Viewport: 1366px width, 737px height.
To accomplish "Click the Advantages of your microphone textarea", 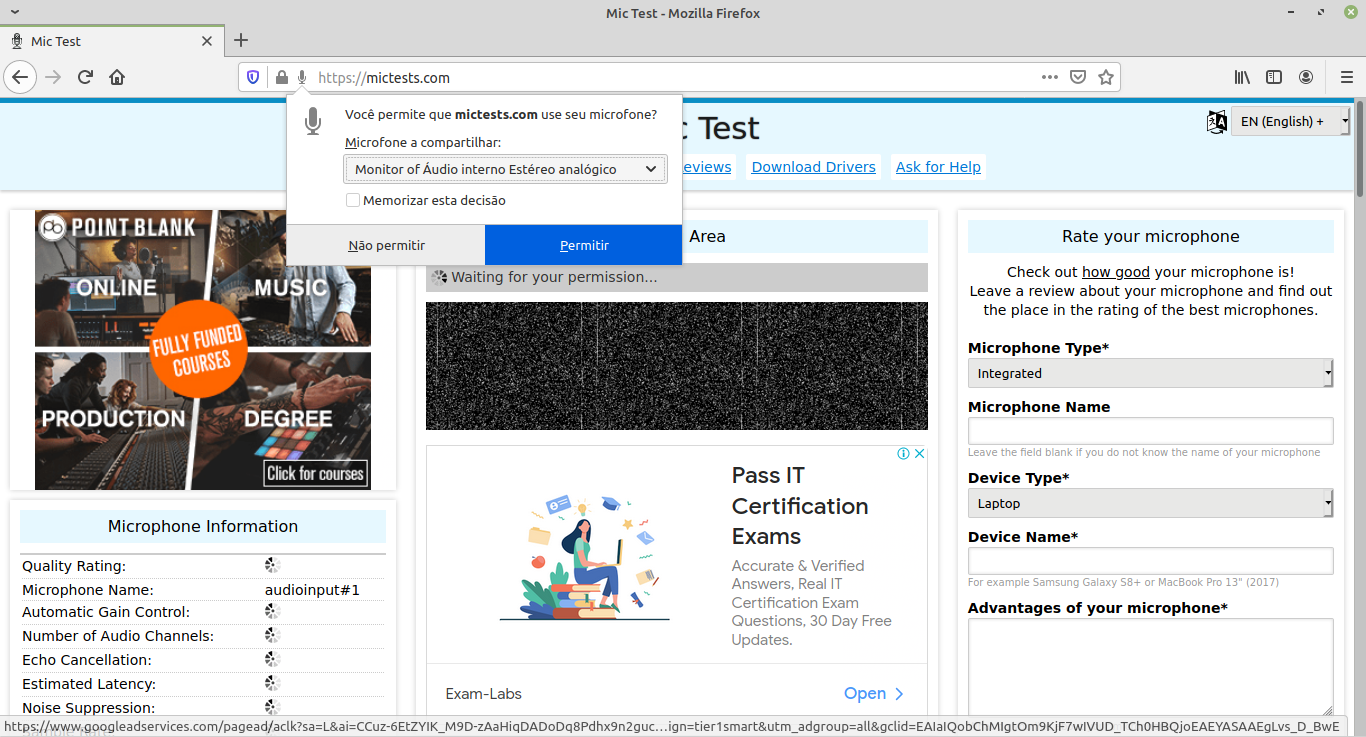I will point(1150,667).
